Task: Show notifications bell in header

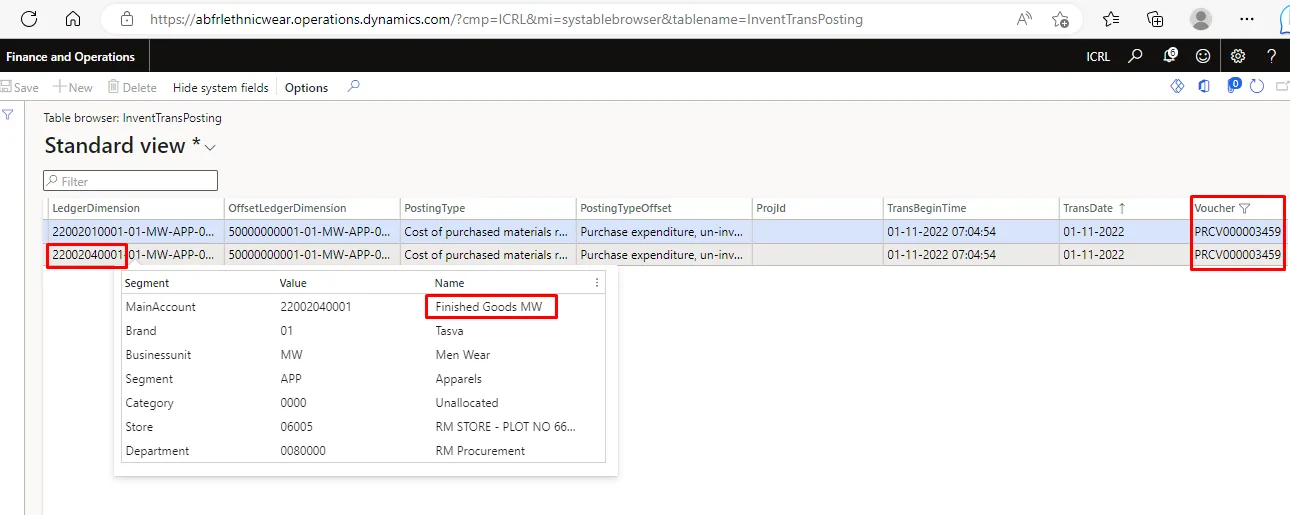Action: [1169, 56]
